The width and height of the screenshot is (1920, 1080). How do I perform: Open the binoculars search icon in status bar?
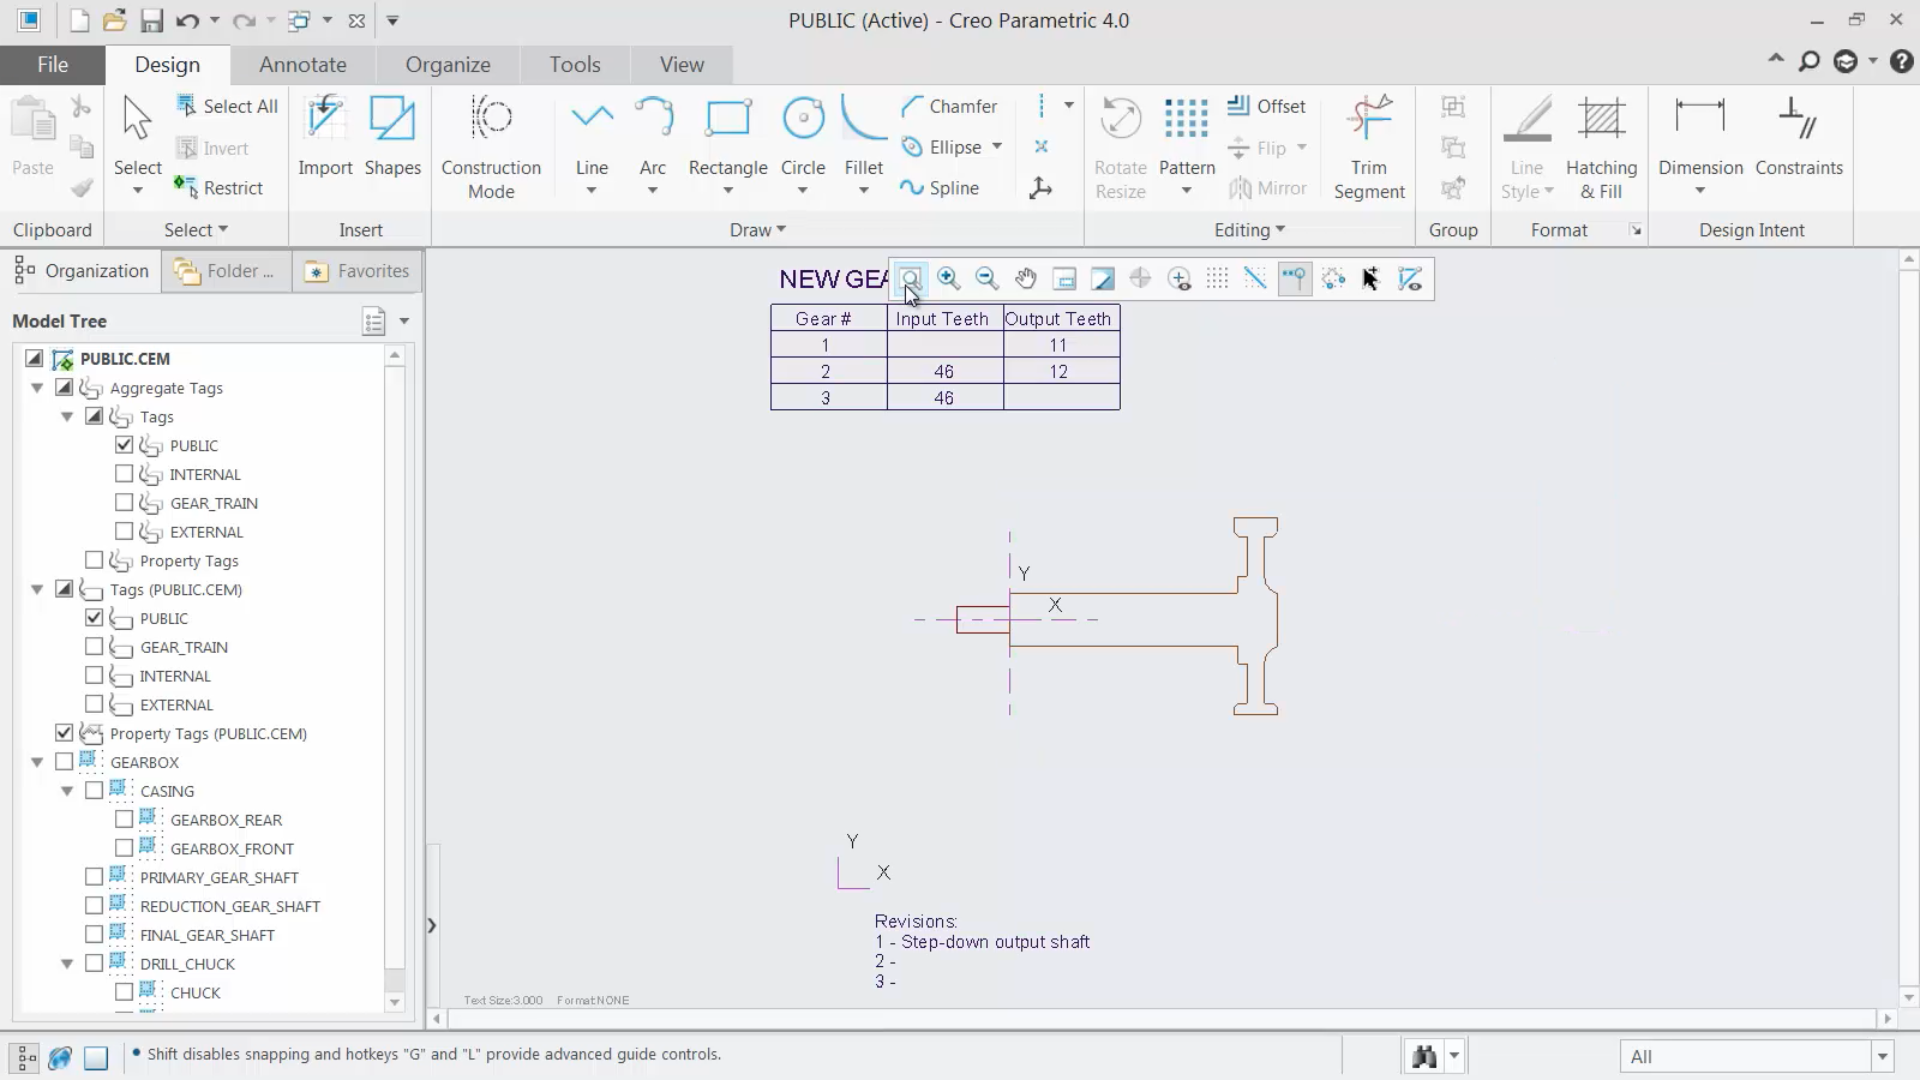pos(1424,1056)
